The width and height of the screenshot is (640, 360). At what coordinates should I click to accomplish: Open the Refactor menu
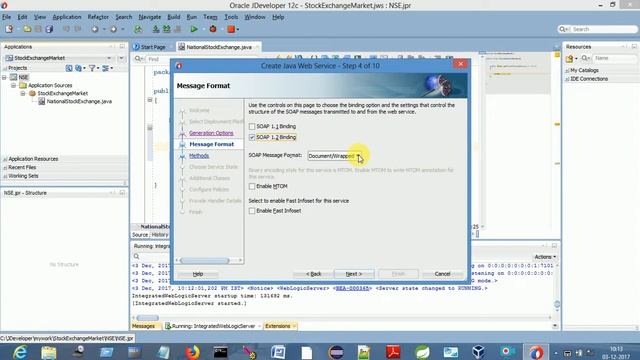(98, 17)
